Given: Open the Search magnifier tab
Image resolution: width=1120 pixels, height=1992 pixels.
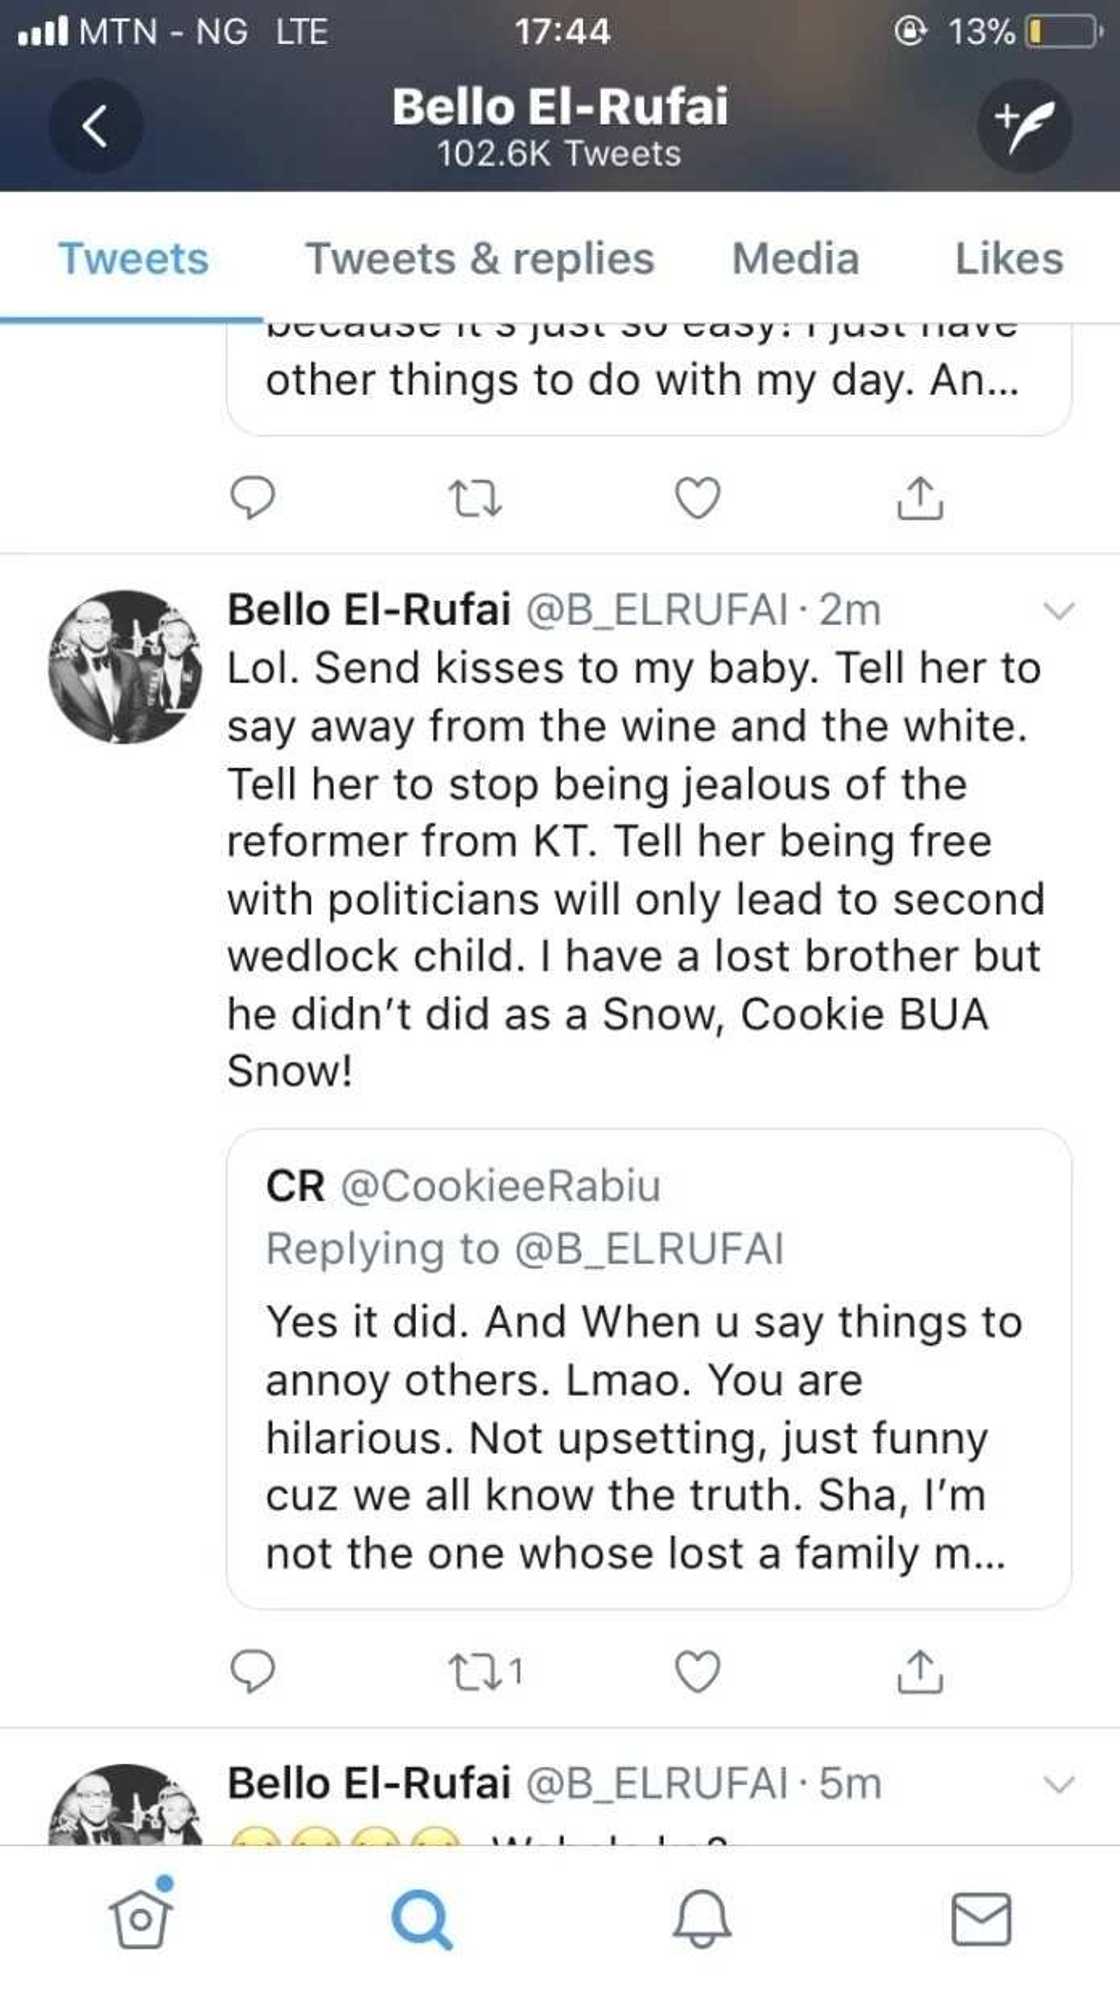Looking at the screenshot, I should [421, 1918].
